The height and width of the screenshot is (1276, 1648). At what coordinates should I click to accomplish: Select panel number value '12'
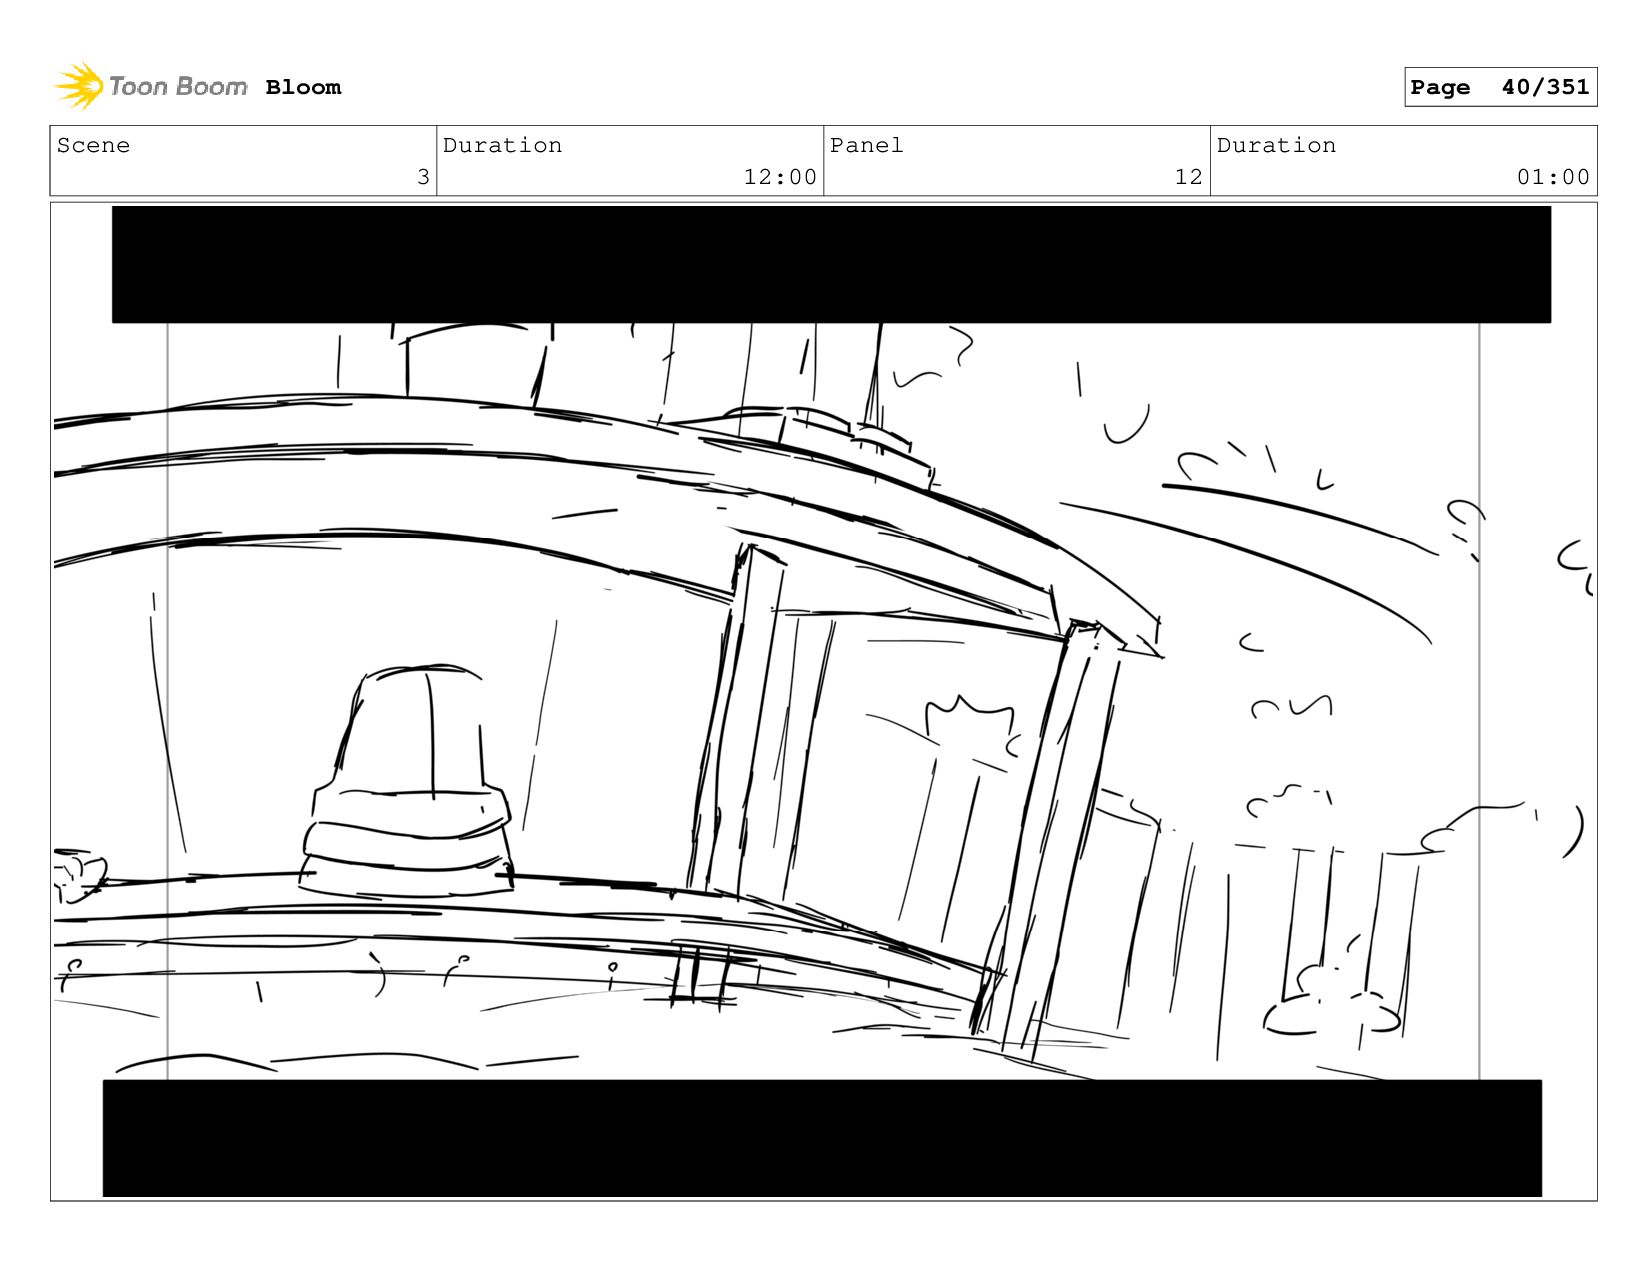(1188, 177)
